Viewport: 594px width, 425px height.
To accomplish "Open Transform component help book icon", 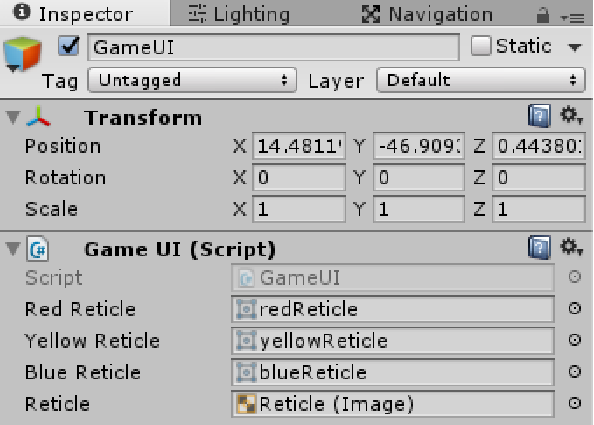I will click(539, 116).
